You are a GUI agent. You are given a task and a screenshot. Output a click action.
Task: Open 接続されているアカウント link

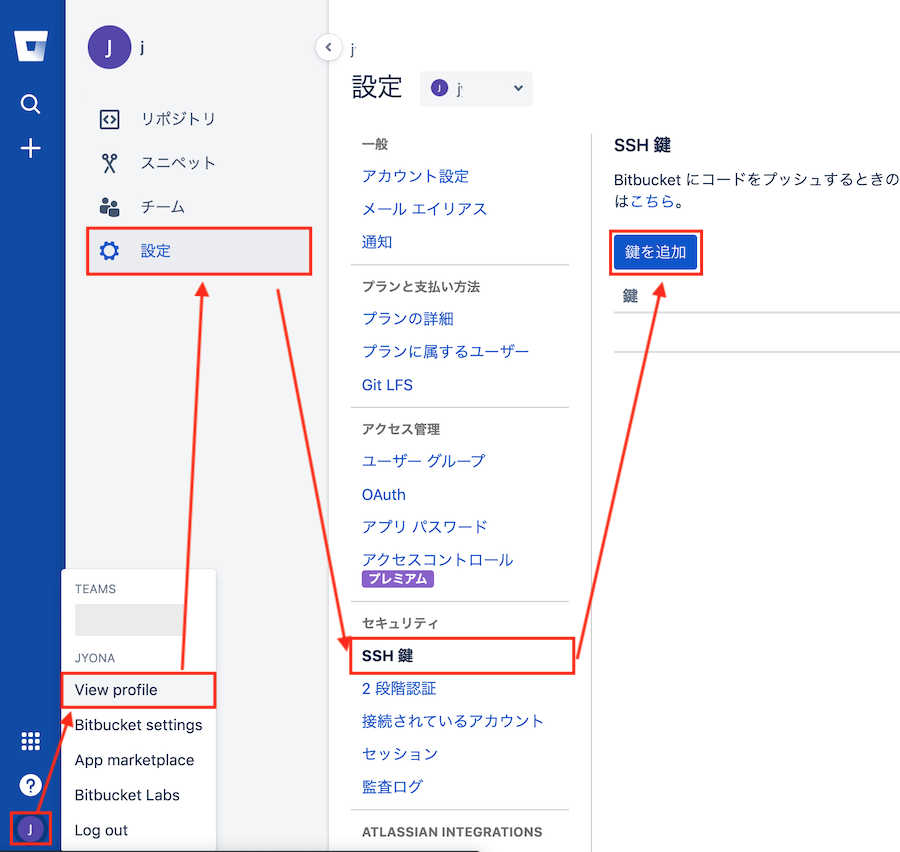click(x=452, y=721)
